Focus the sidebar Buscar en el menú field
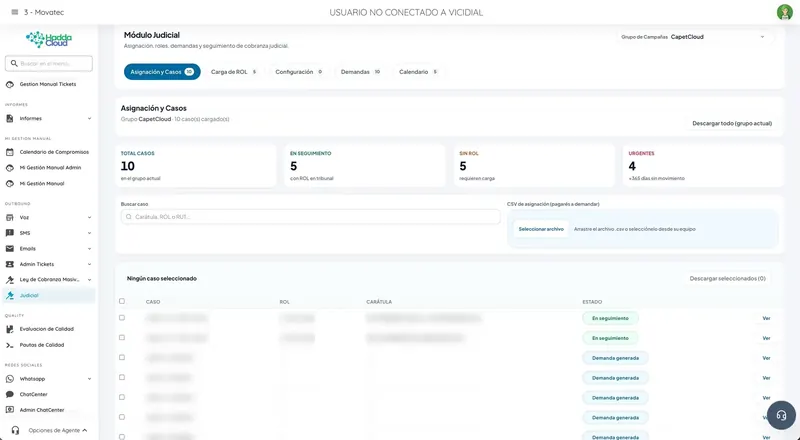Screen dimensions: 800x440 click(49, 63)
